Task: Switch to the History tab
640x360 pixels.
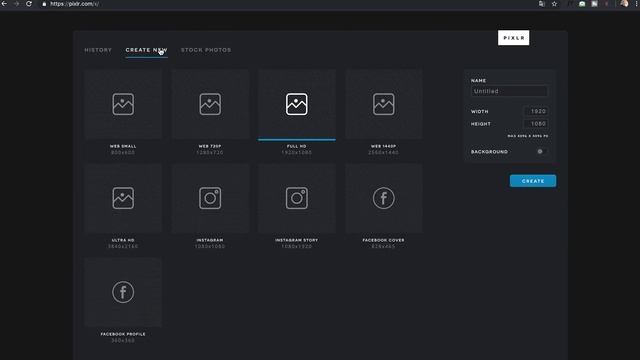Action: tap(98, 50)
